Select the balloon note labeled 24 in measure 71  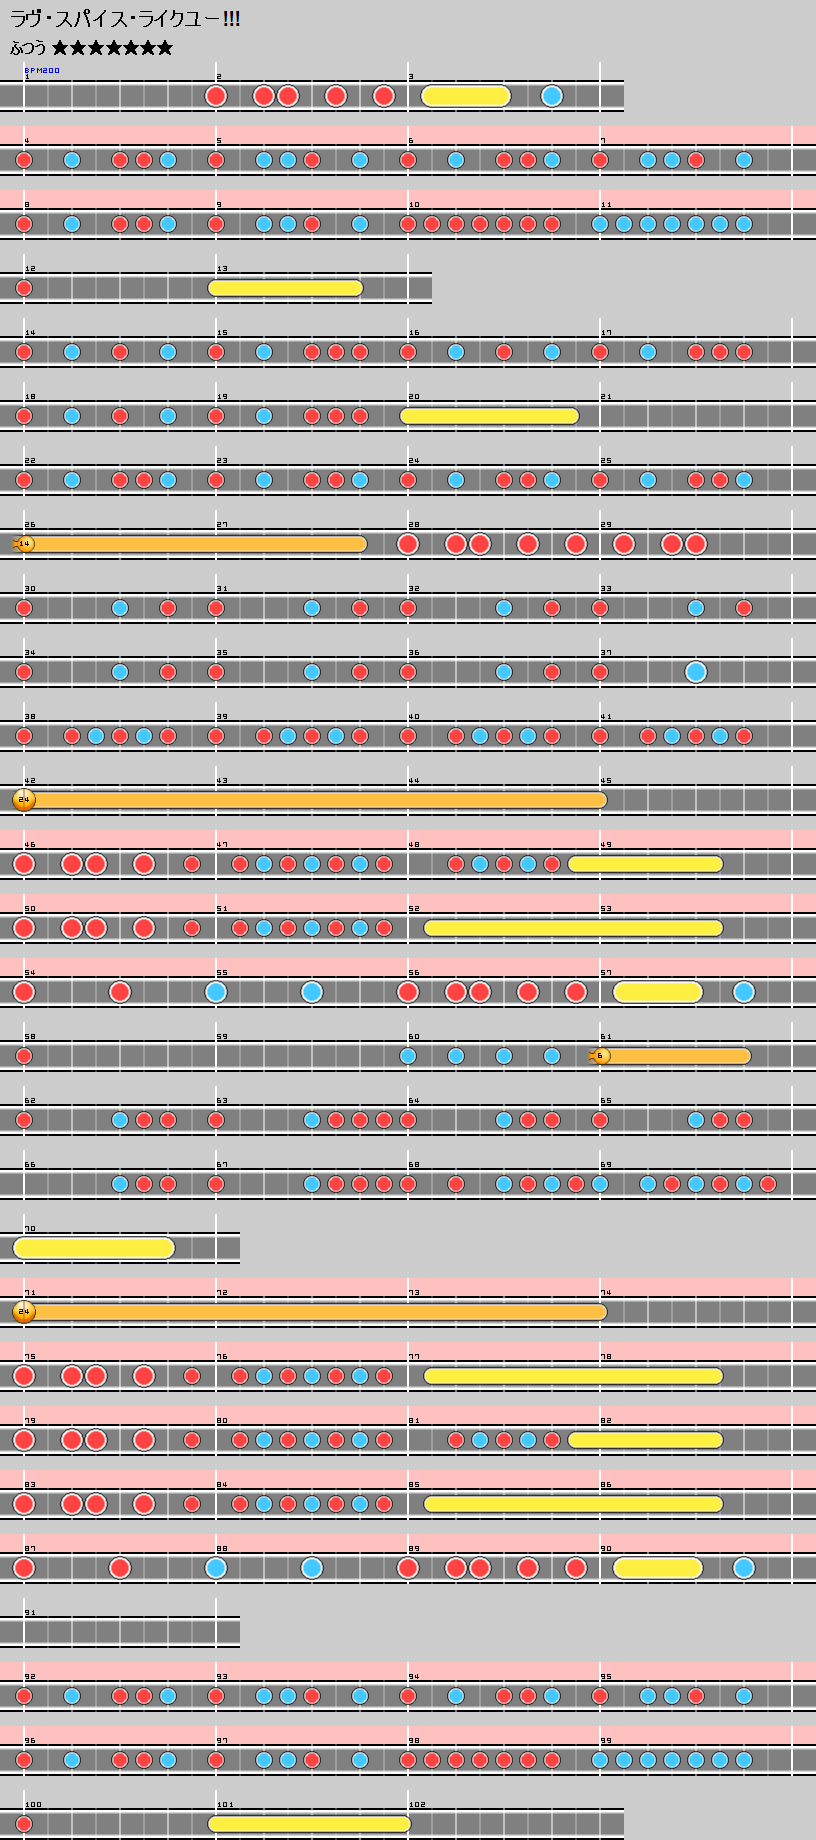click(x=24, y=1312)
